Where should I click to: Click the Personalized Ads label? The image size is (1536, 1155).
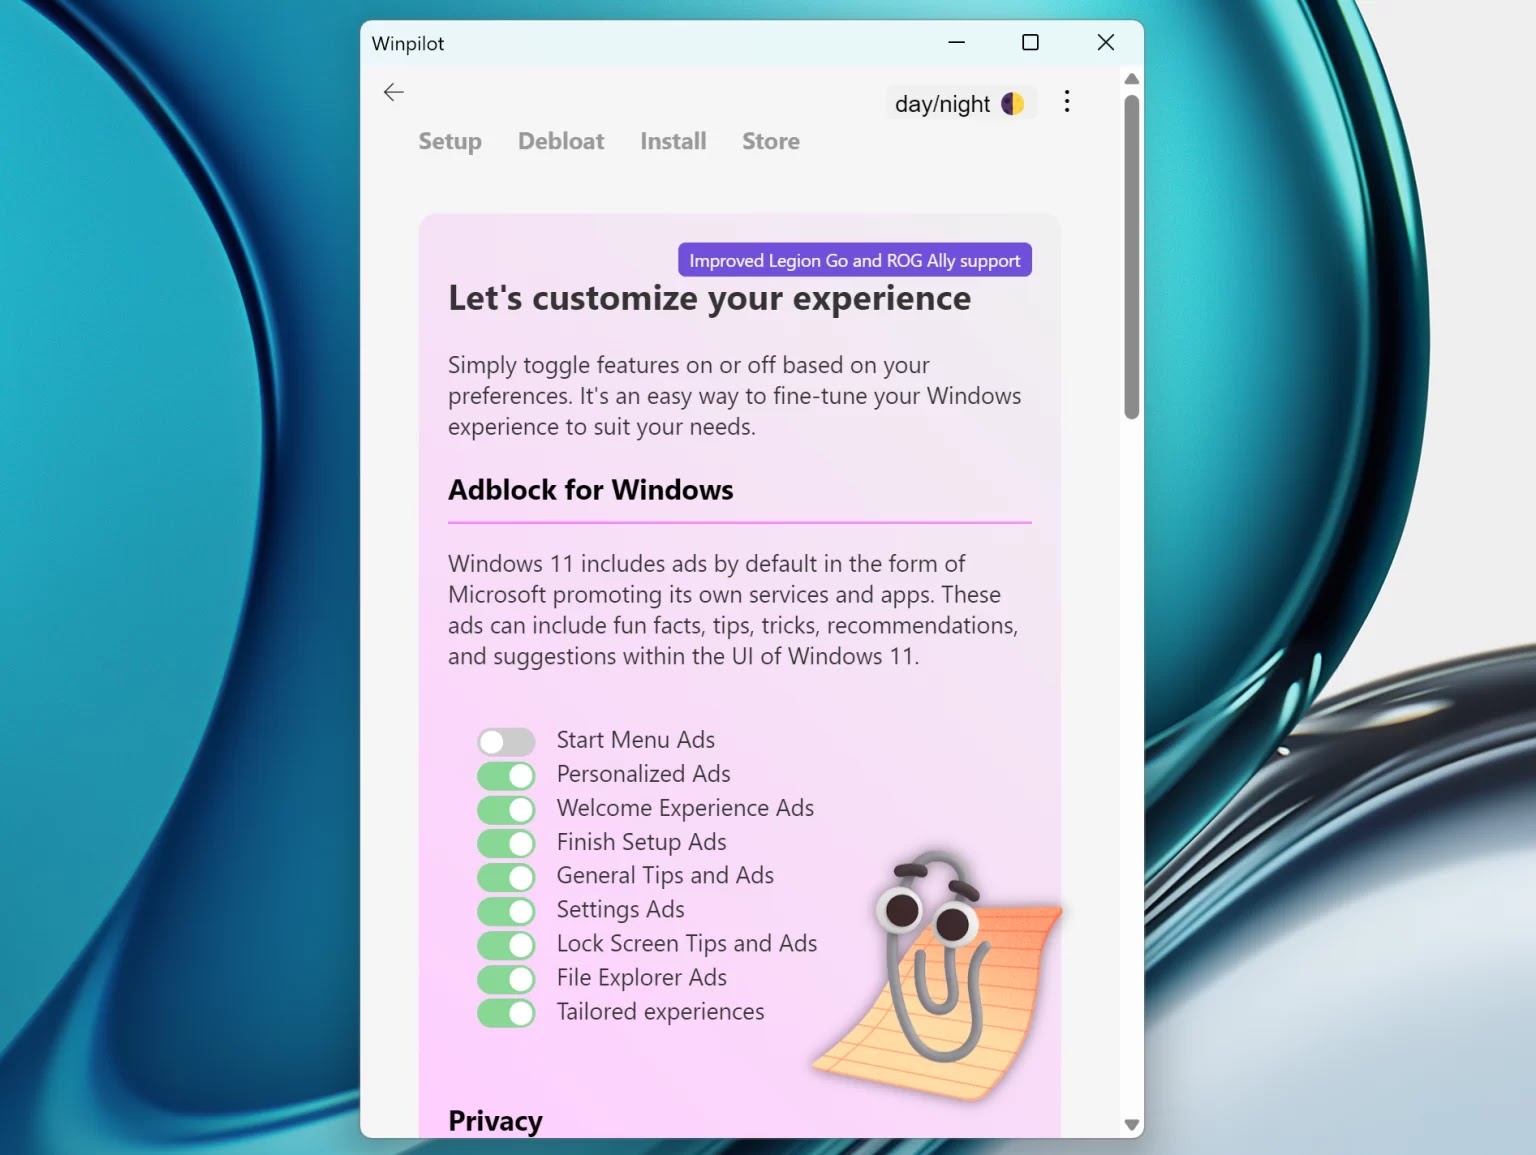(x=644, y=774)
